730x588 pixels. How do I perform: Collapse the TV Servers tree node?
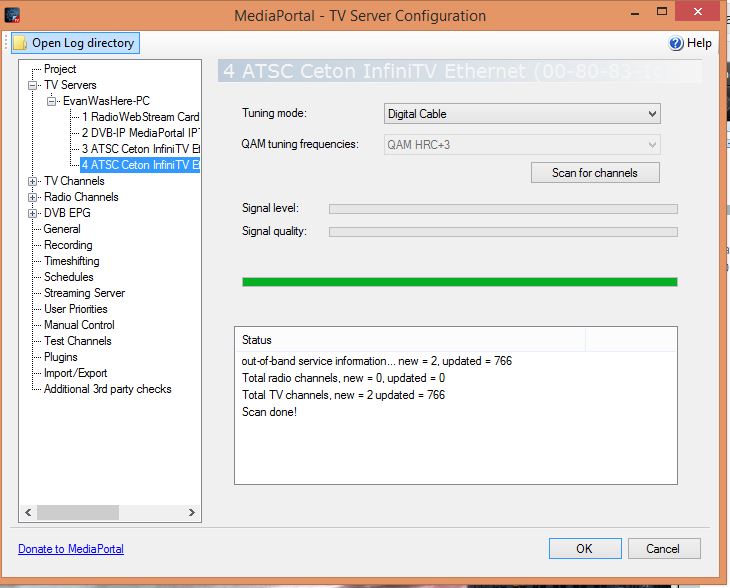[x=33, y=85]
